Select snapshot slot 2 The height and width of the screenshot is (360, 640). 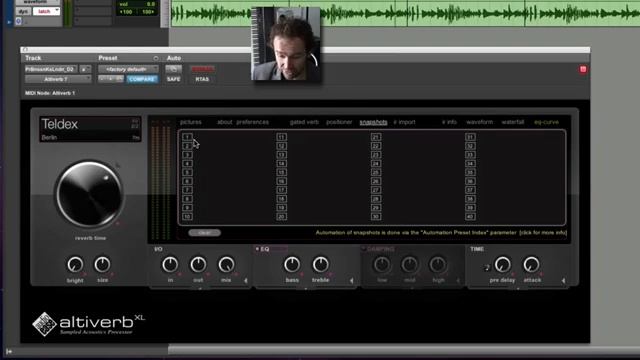tap(187, 146)
